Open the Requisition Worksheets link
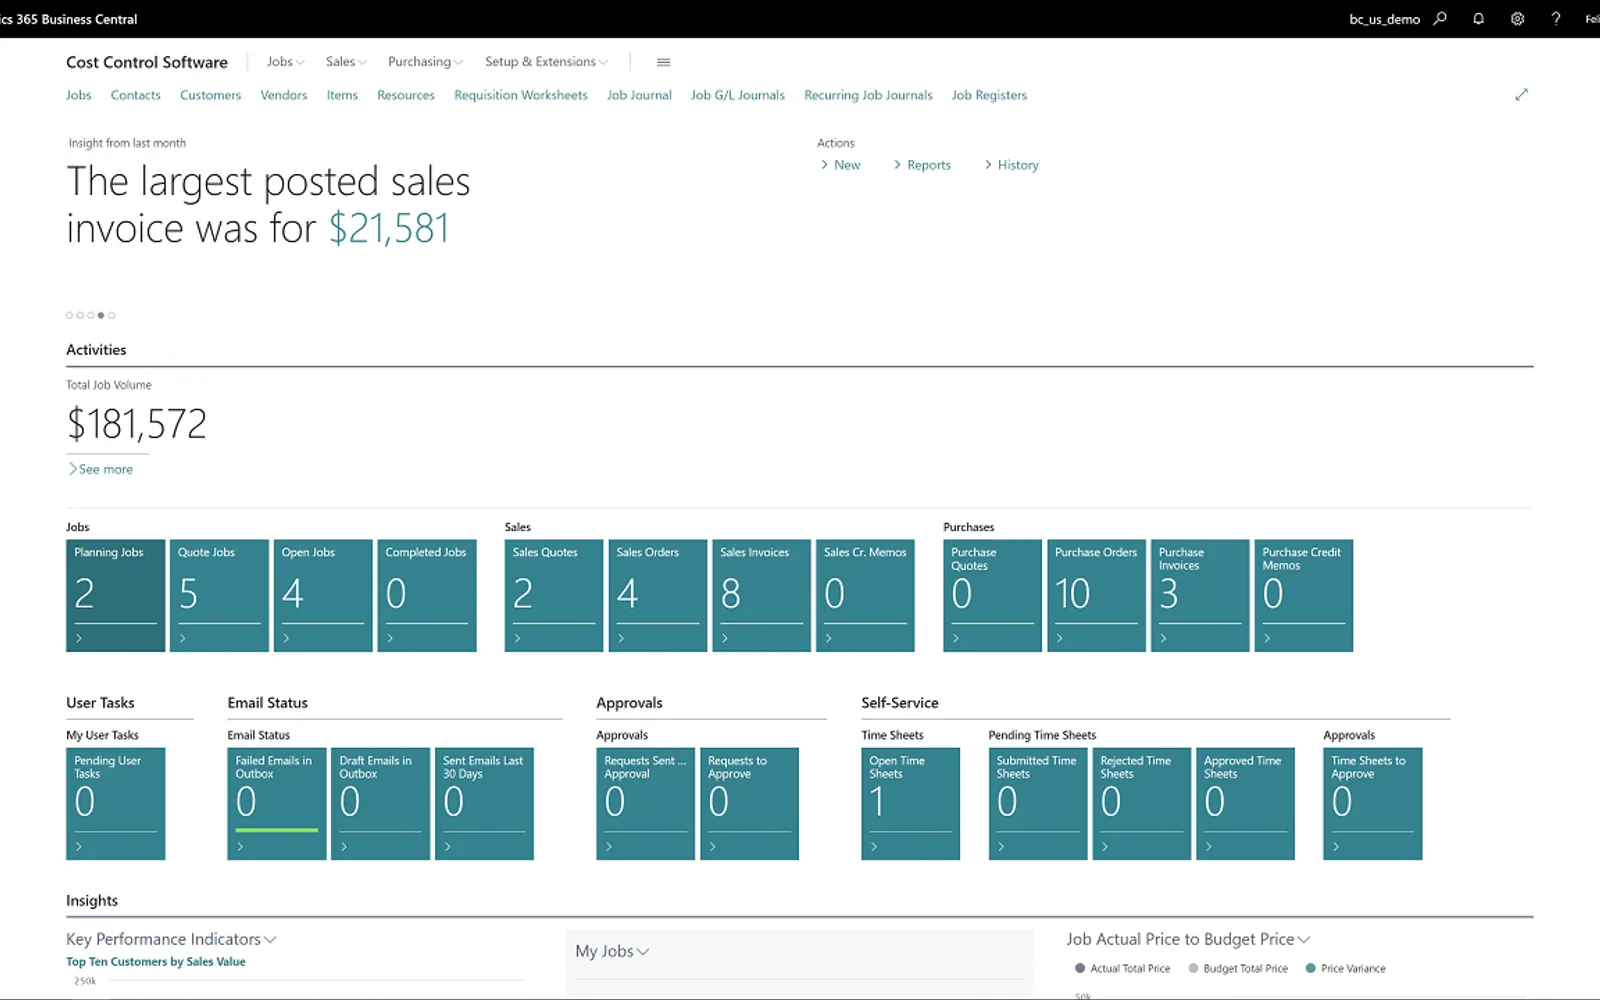1600x1000 pixels. tap(521, 95)
